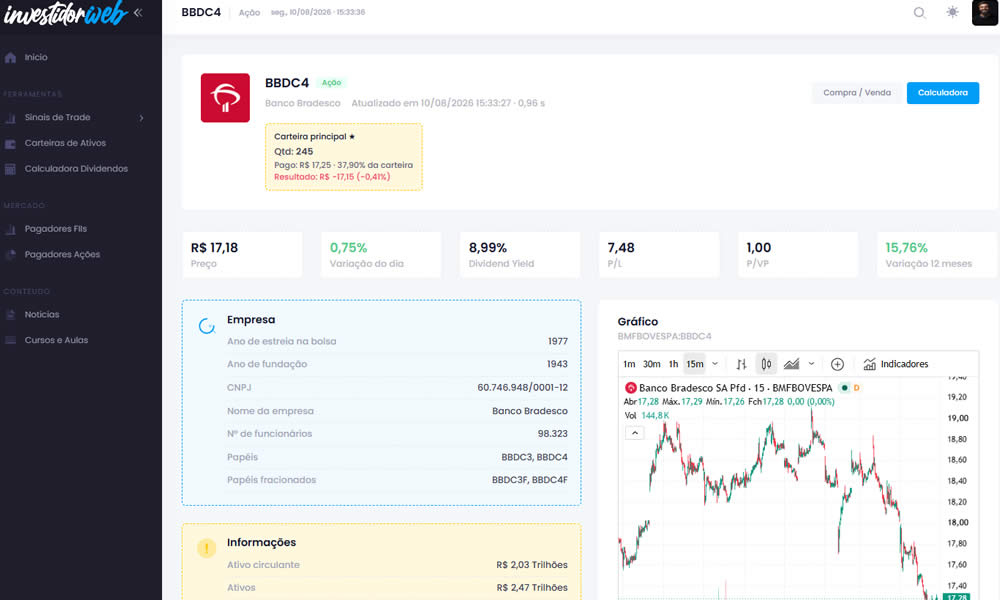This screenshot has width=1000, height=600.
Task: Click the Ano de estreia value 1977
Action: (x=557, y=341)
